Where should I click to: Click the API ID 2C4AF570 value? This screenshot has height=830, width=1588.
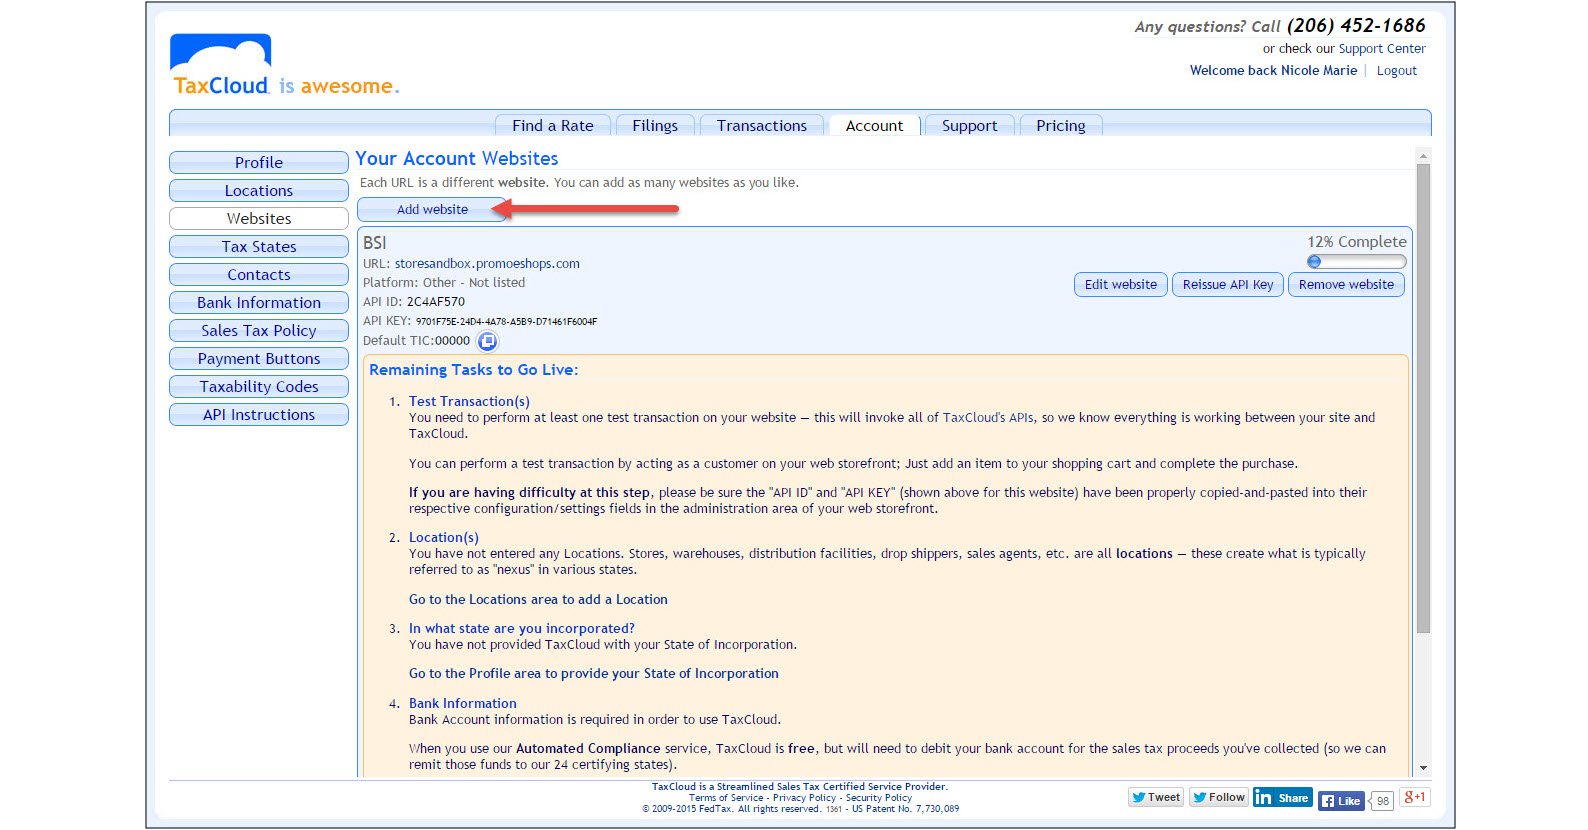(436, 301)
